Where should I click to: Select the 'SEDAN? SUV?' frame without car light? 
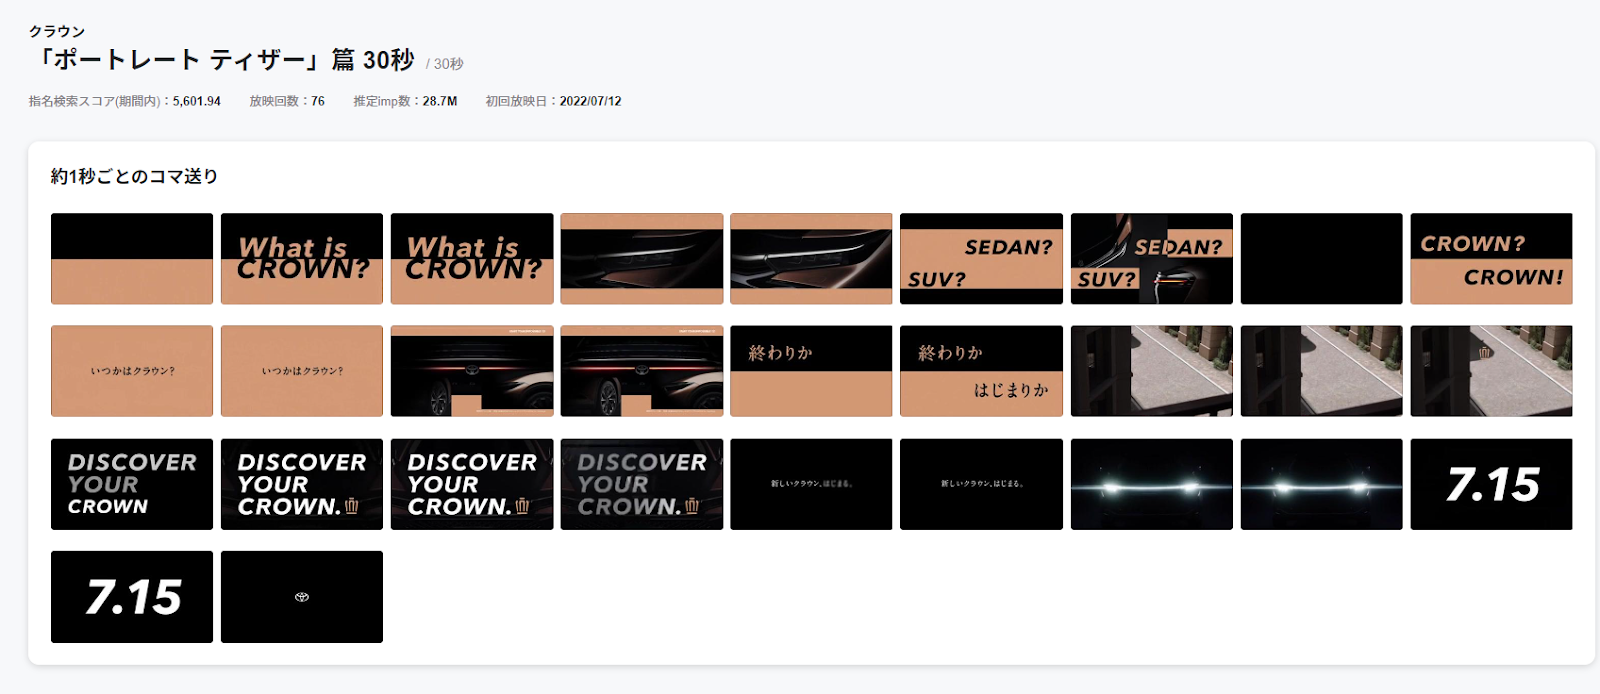(x=981, y=258)
